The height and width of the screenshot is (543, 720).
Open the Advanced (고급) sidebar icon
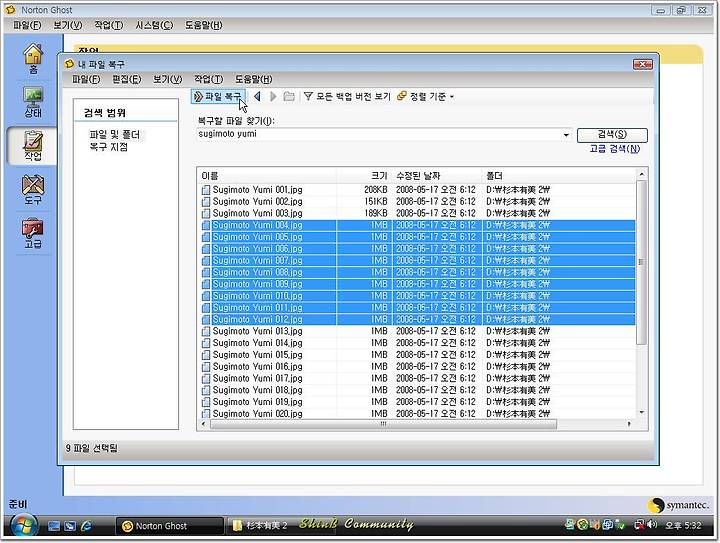pos(33,233)
